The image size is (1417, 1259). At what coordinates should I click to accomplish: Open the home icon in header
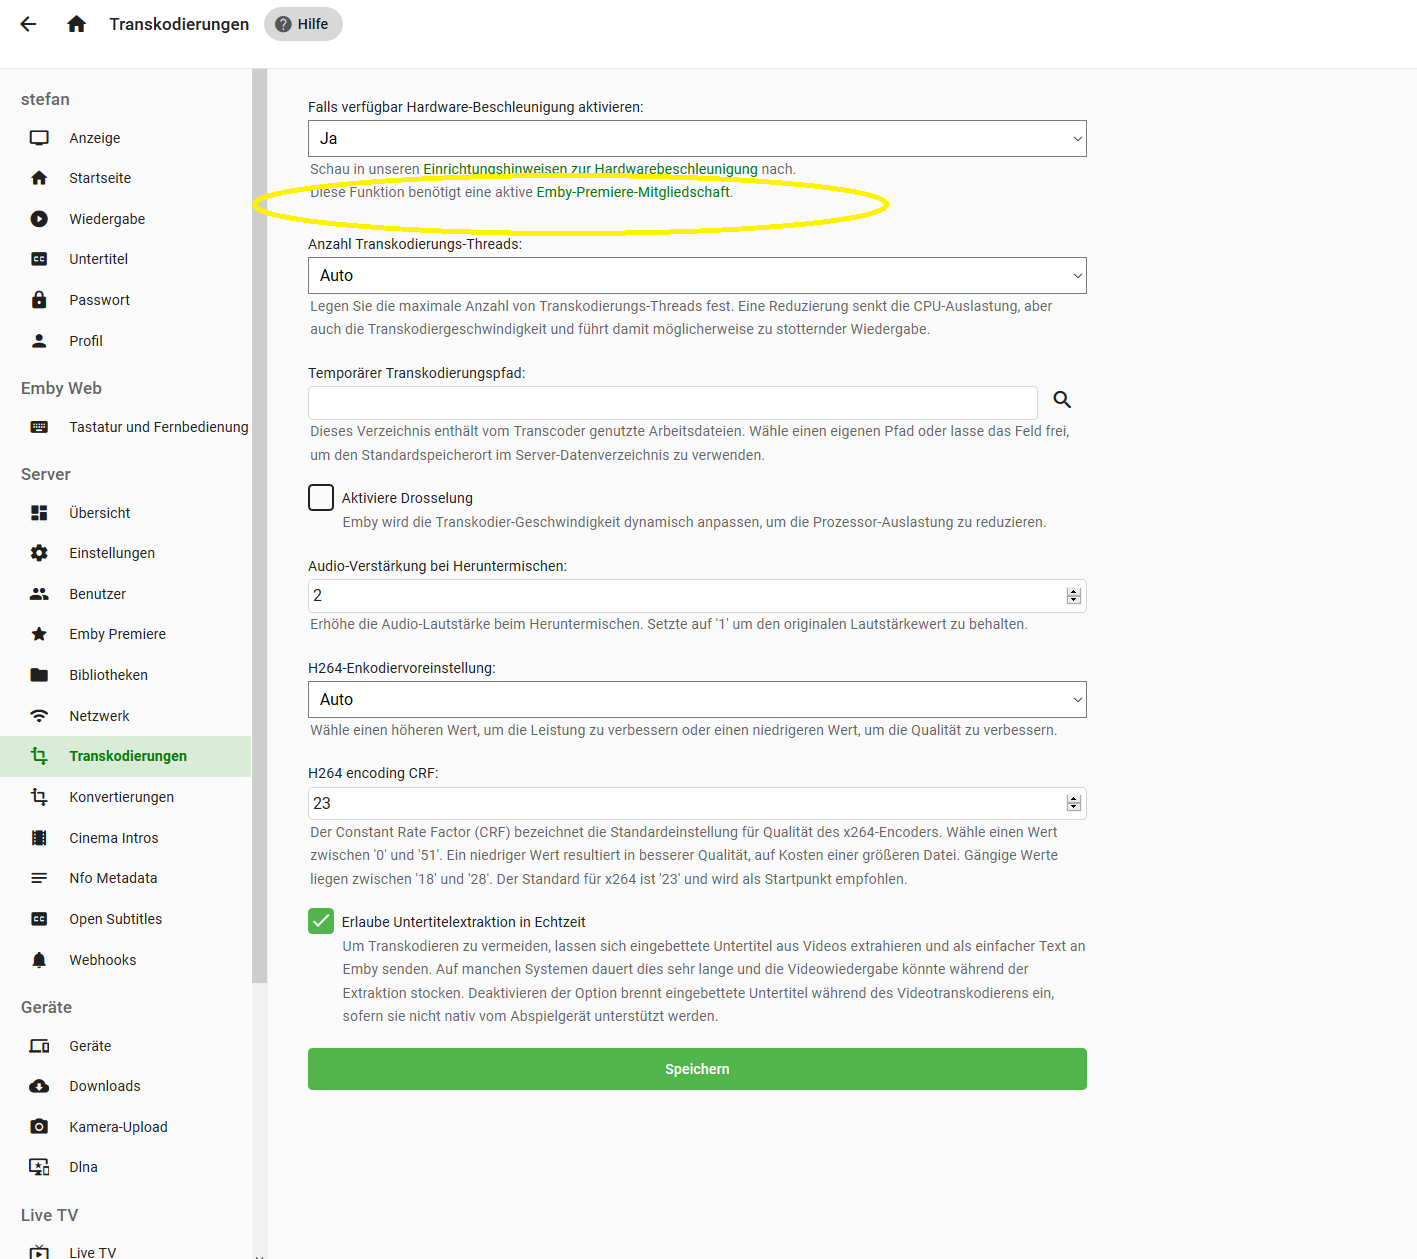pyautogui.click(x=76, y=24)
